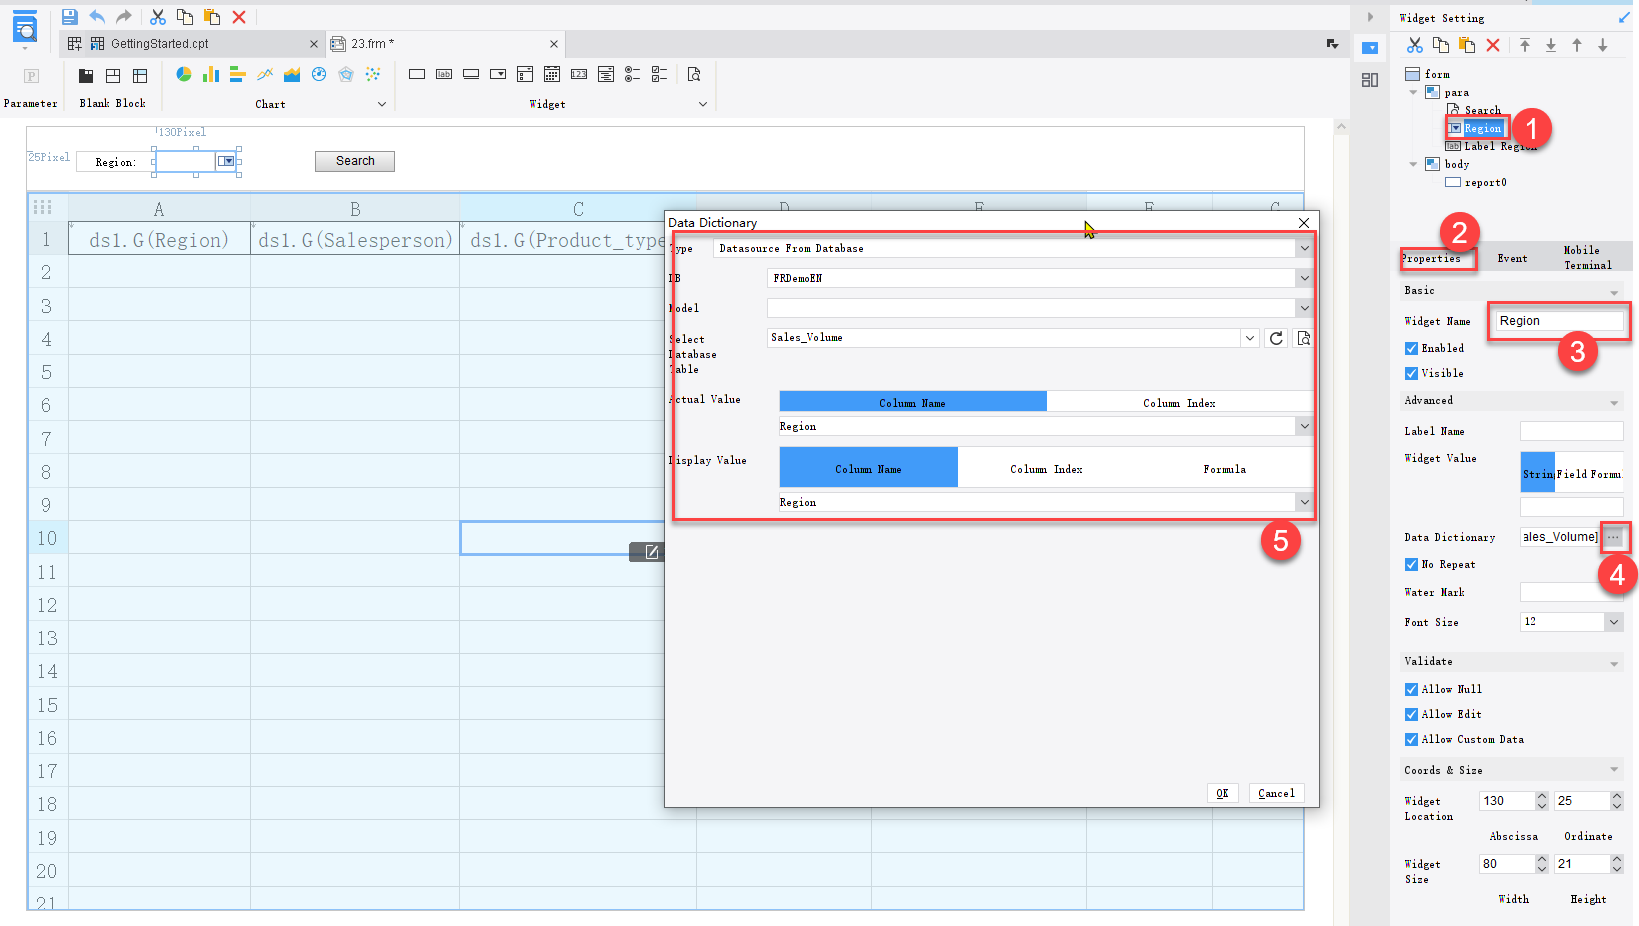
Task: Collapse the Widget toolbar section
Action: (x=702, y=103)
